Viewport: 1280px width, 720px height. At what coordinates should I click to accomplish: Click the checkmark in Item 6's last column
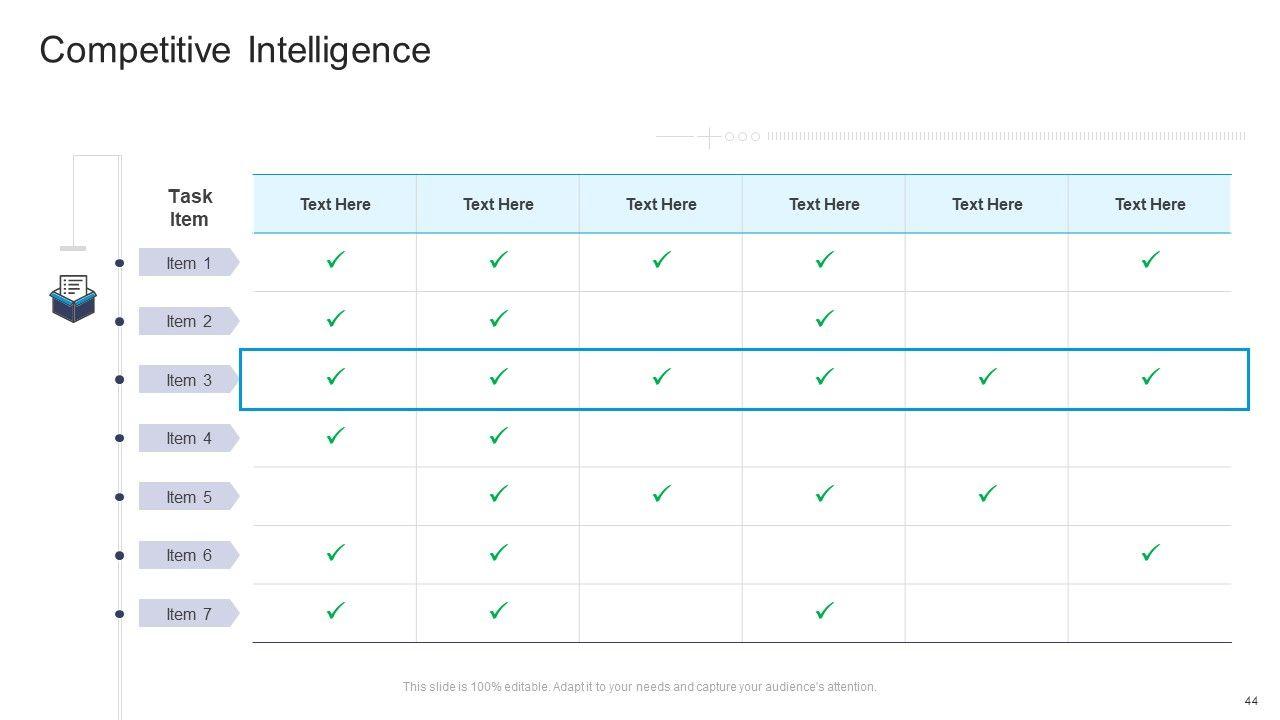(1150, 552)
